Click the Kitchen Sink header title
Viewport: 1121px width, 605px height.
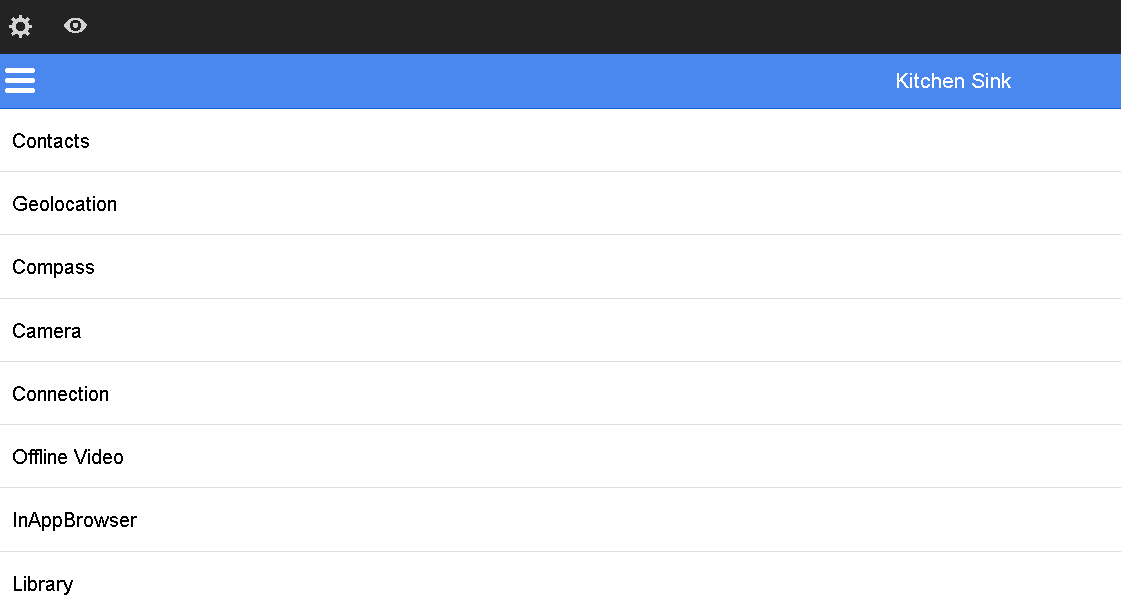(x=952, y=81)
